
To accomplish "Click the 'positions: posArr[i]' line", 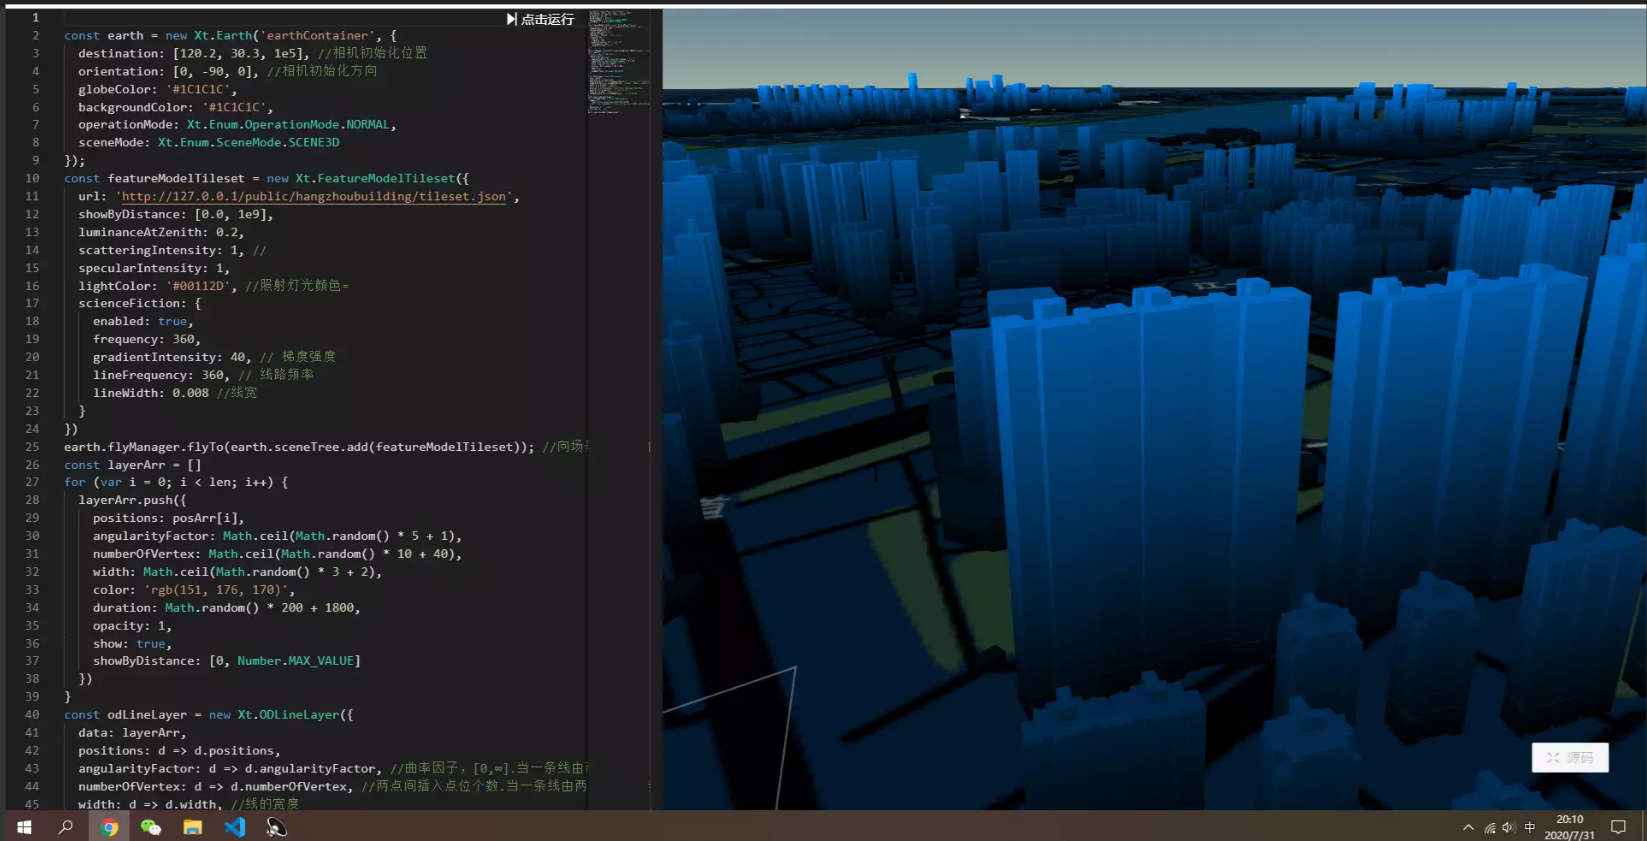I will (169, 518).
